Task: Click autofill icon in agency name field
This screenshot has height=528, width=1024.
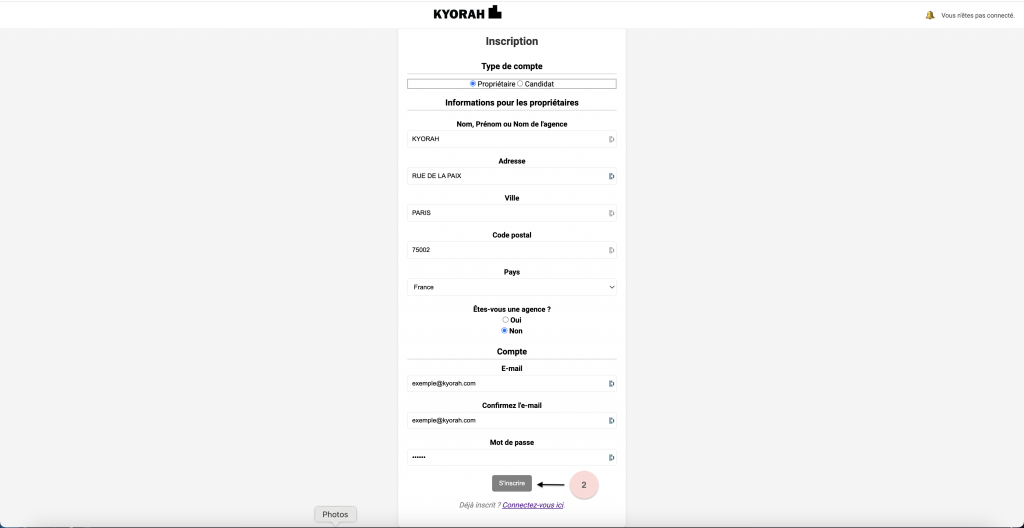Action: pos(611,139)
